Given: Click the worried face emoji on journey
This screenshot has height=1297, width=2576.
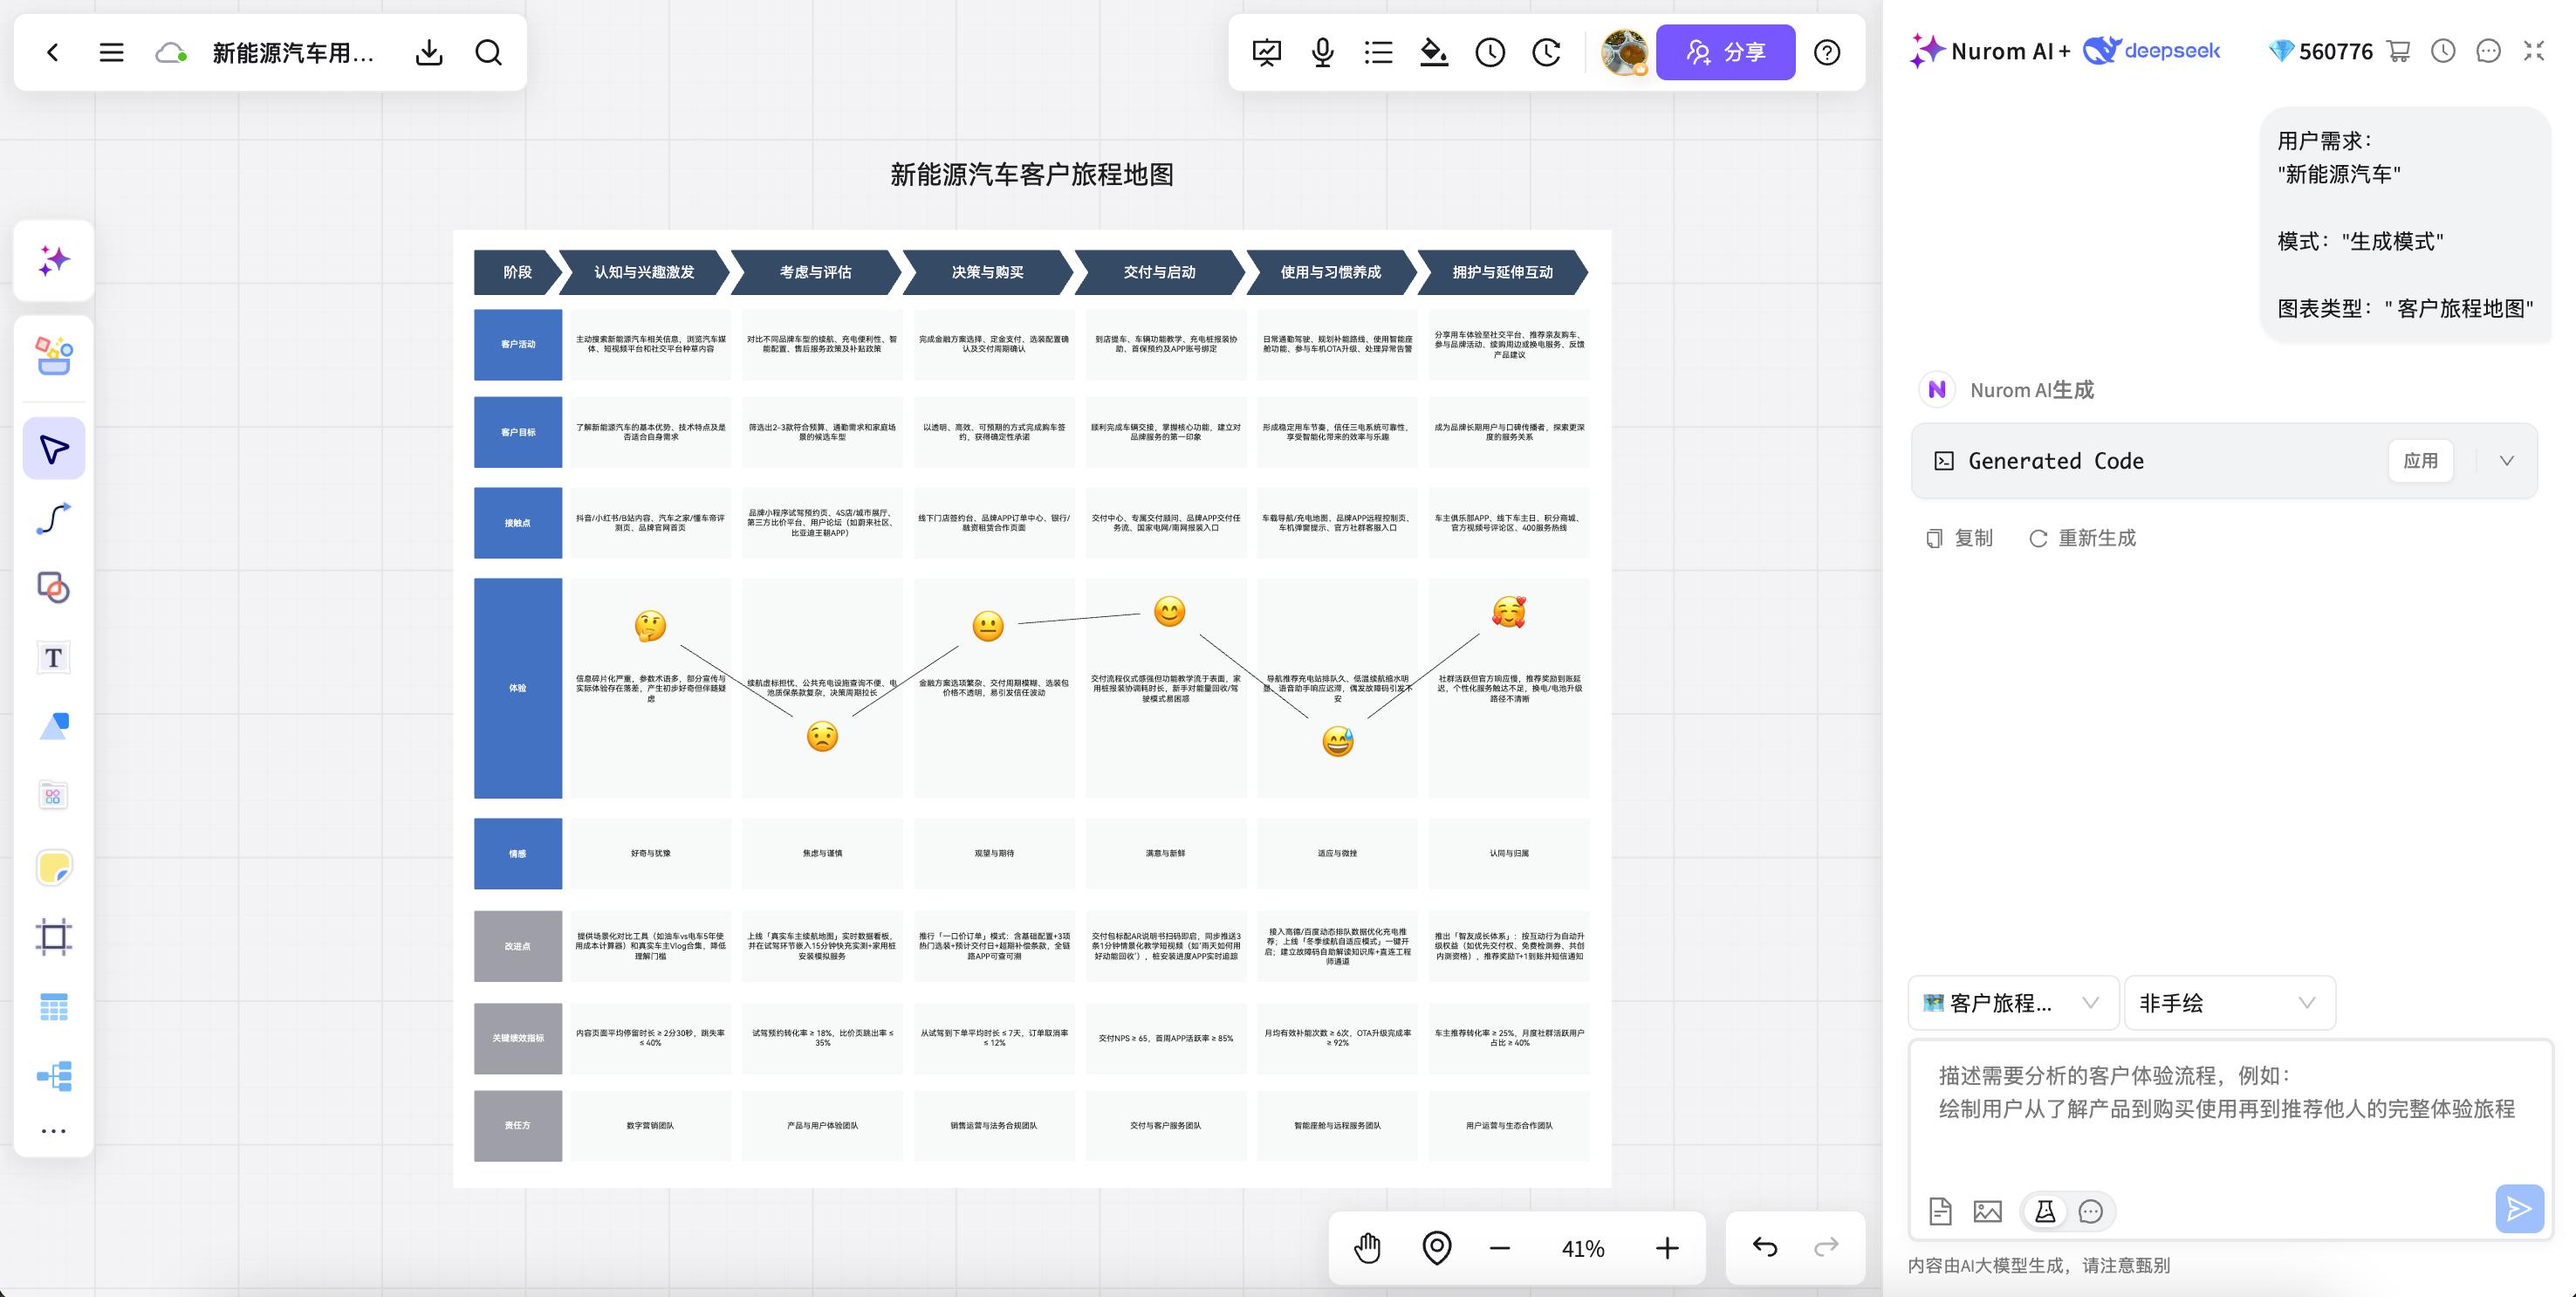Looking at the screenshot, I should click(x=822, y=736).
